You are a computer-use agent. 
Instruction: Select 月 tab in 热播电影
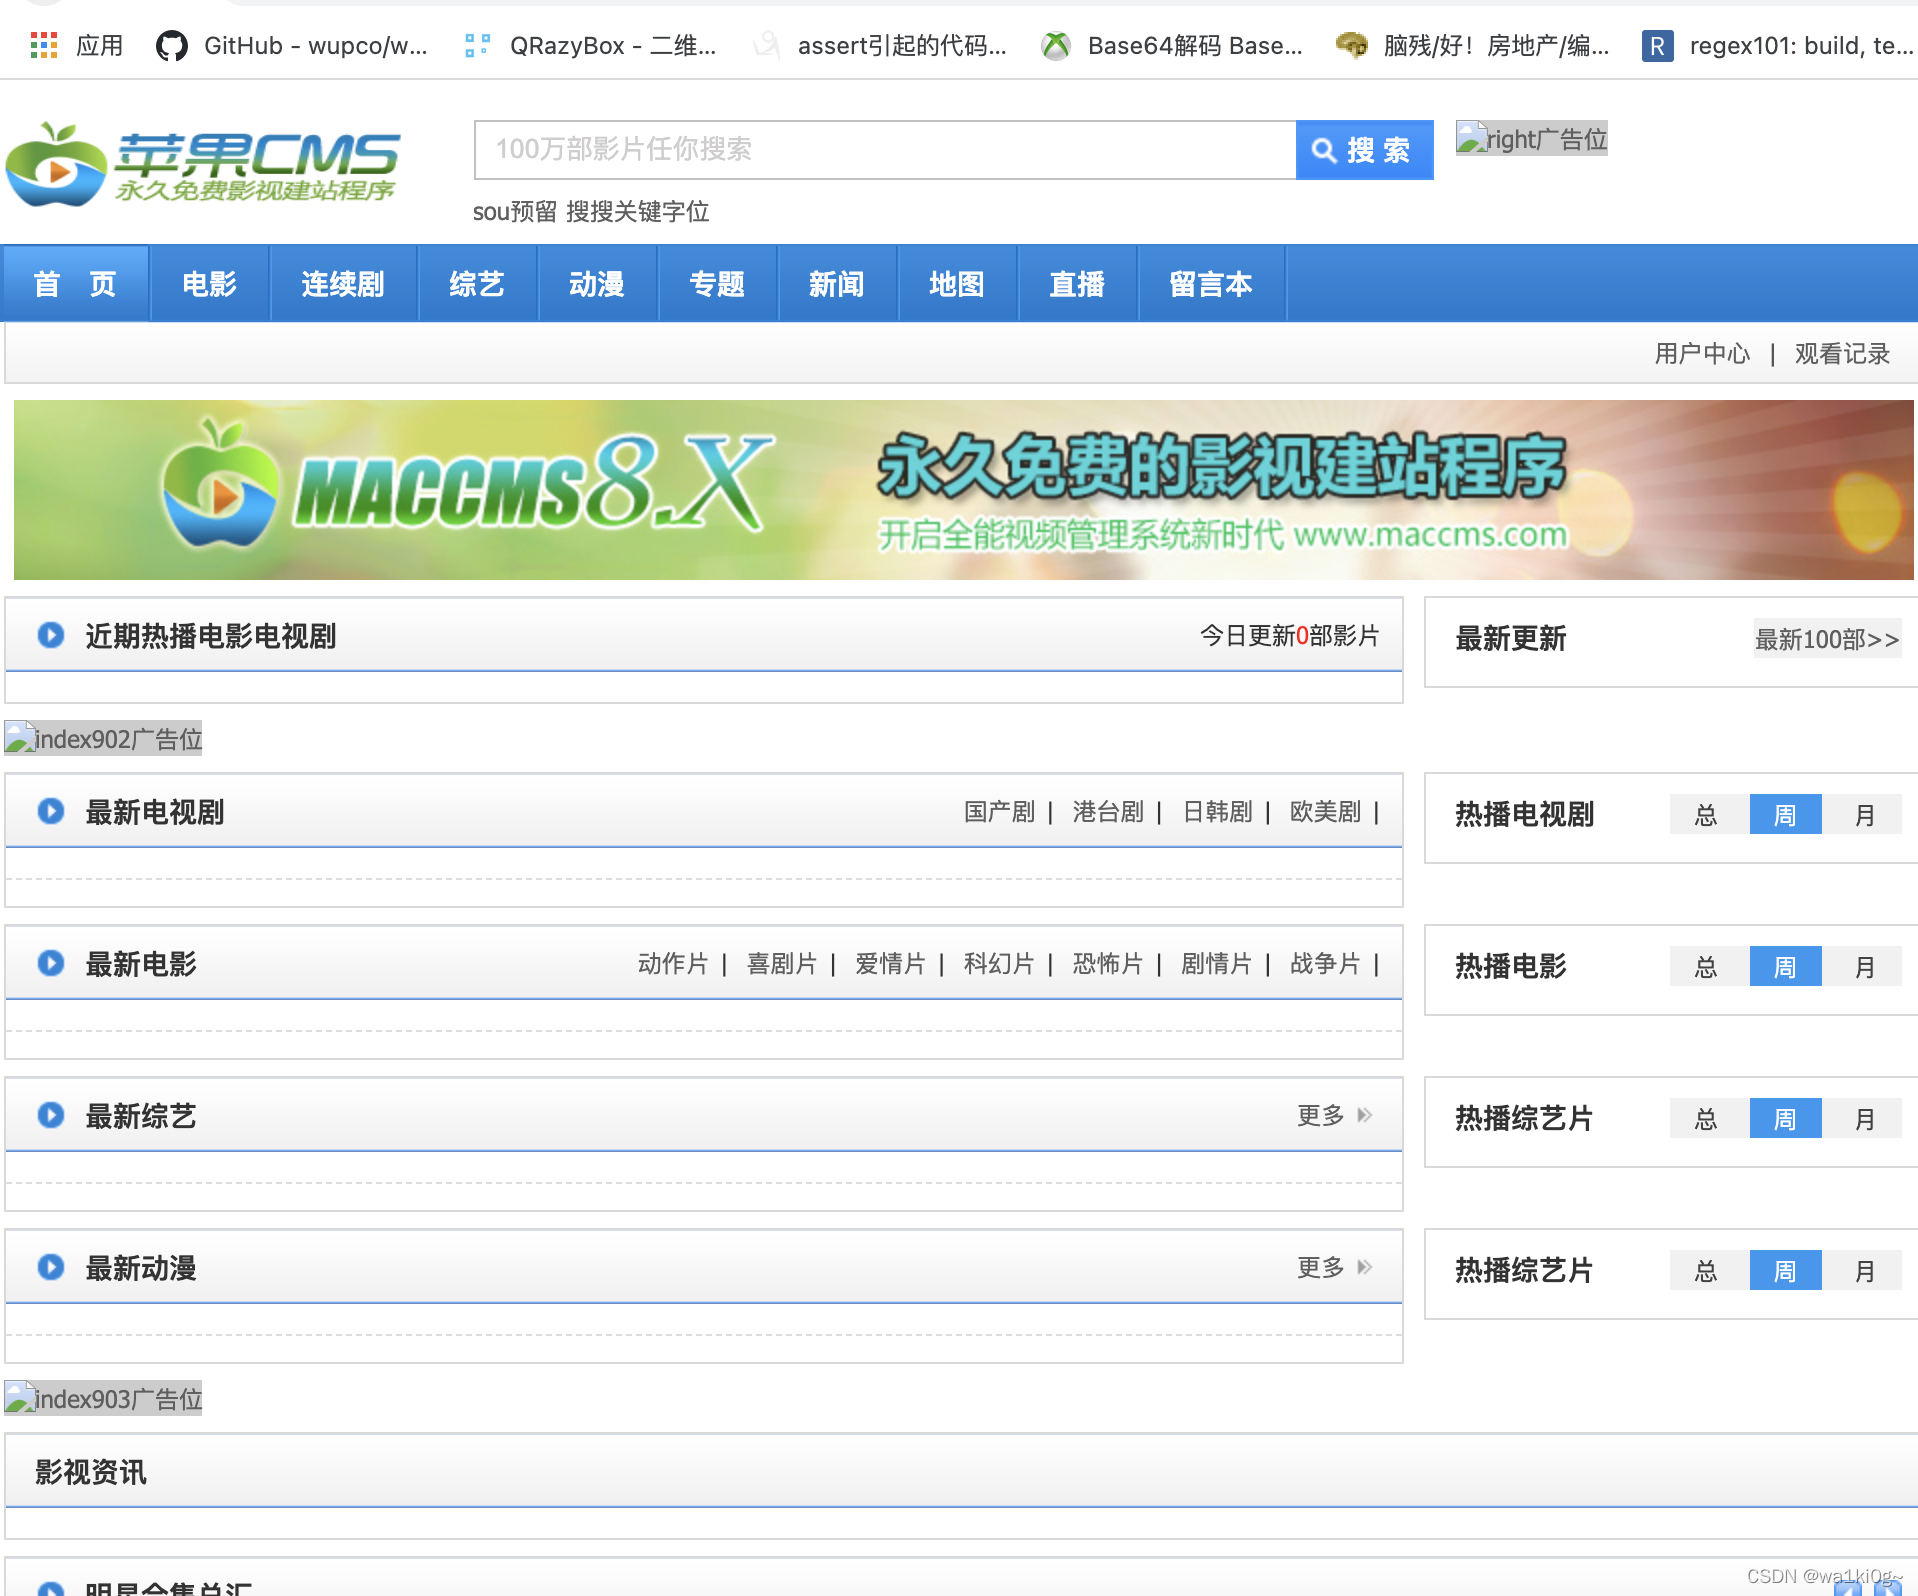pos(1865,967)
